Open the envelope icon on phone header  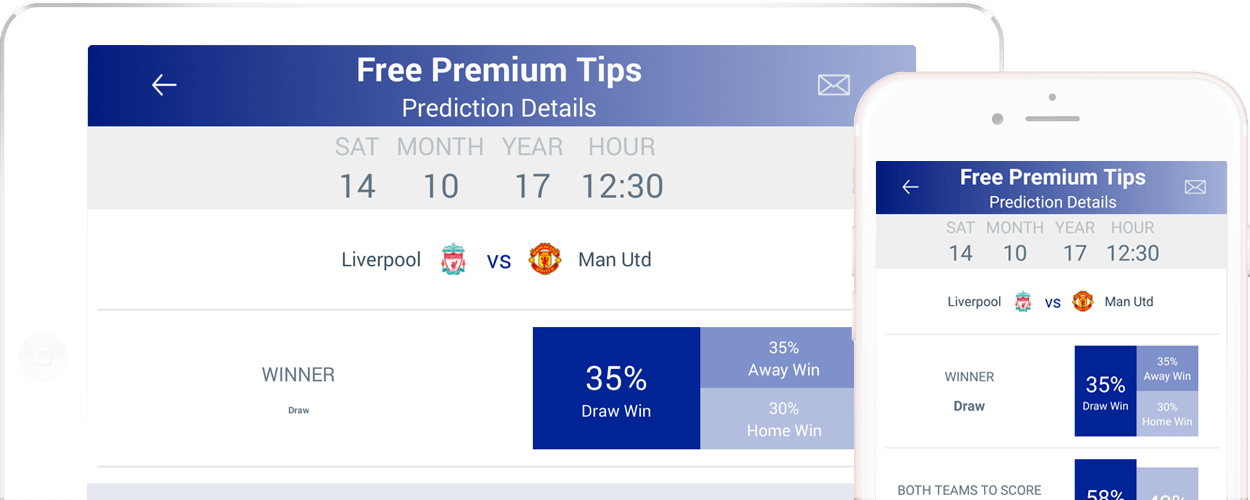pos(1195,187)
